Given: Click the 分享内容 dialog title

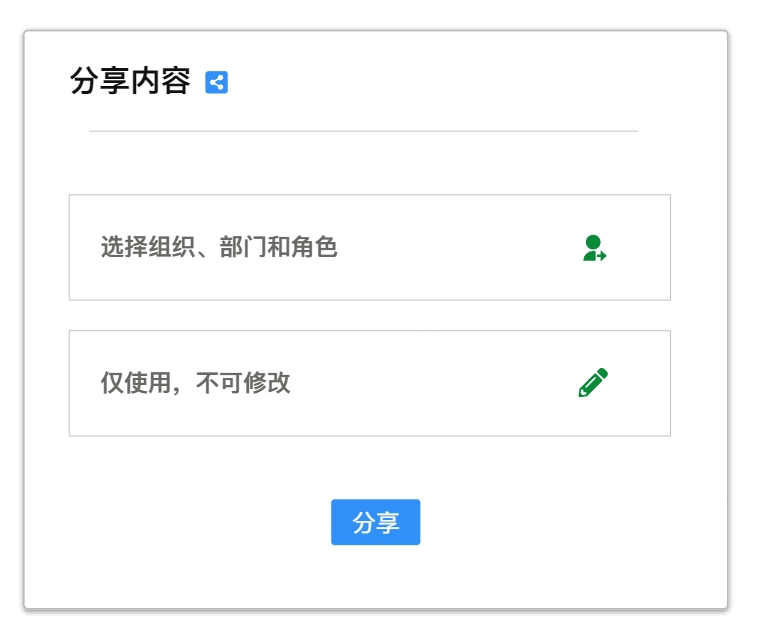Looking at the screenshot, I should 130,82.
